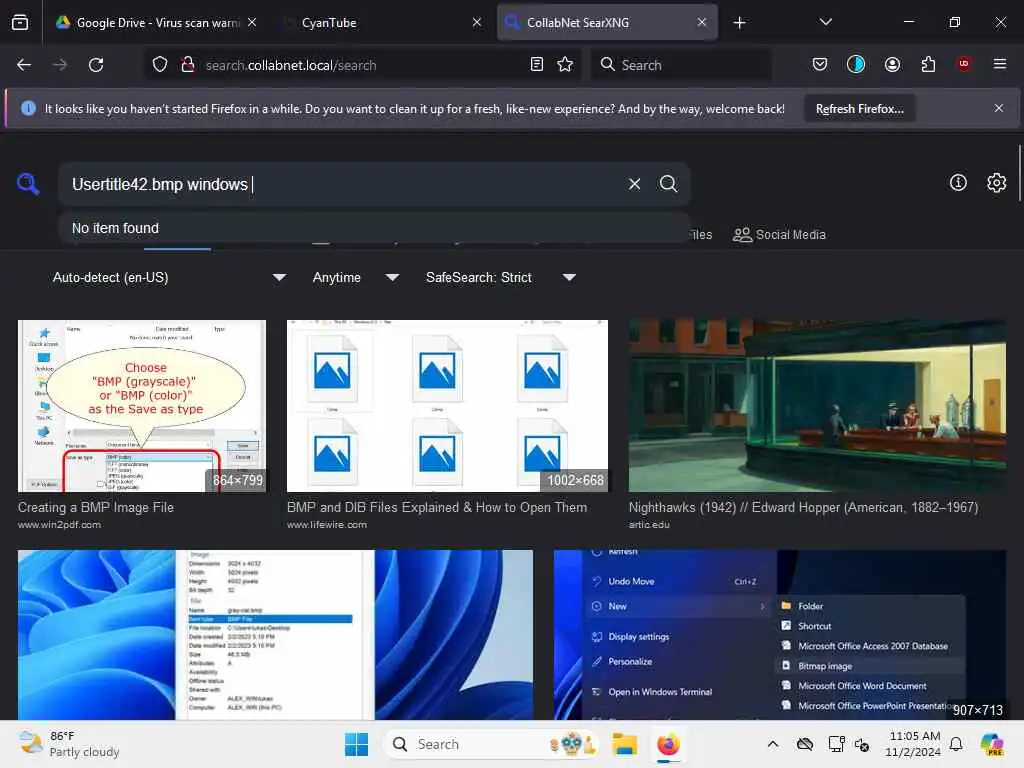Screen dimensions: 1024x768
Task: Click the Save as type BMP thumbnail
Action: (x=142, y=406)
